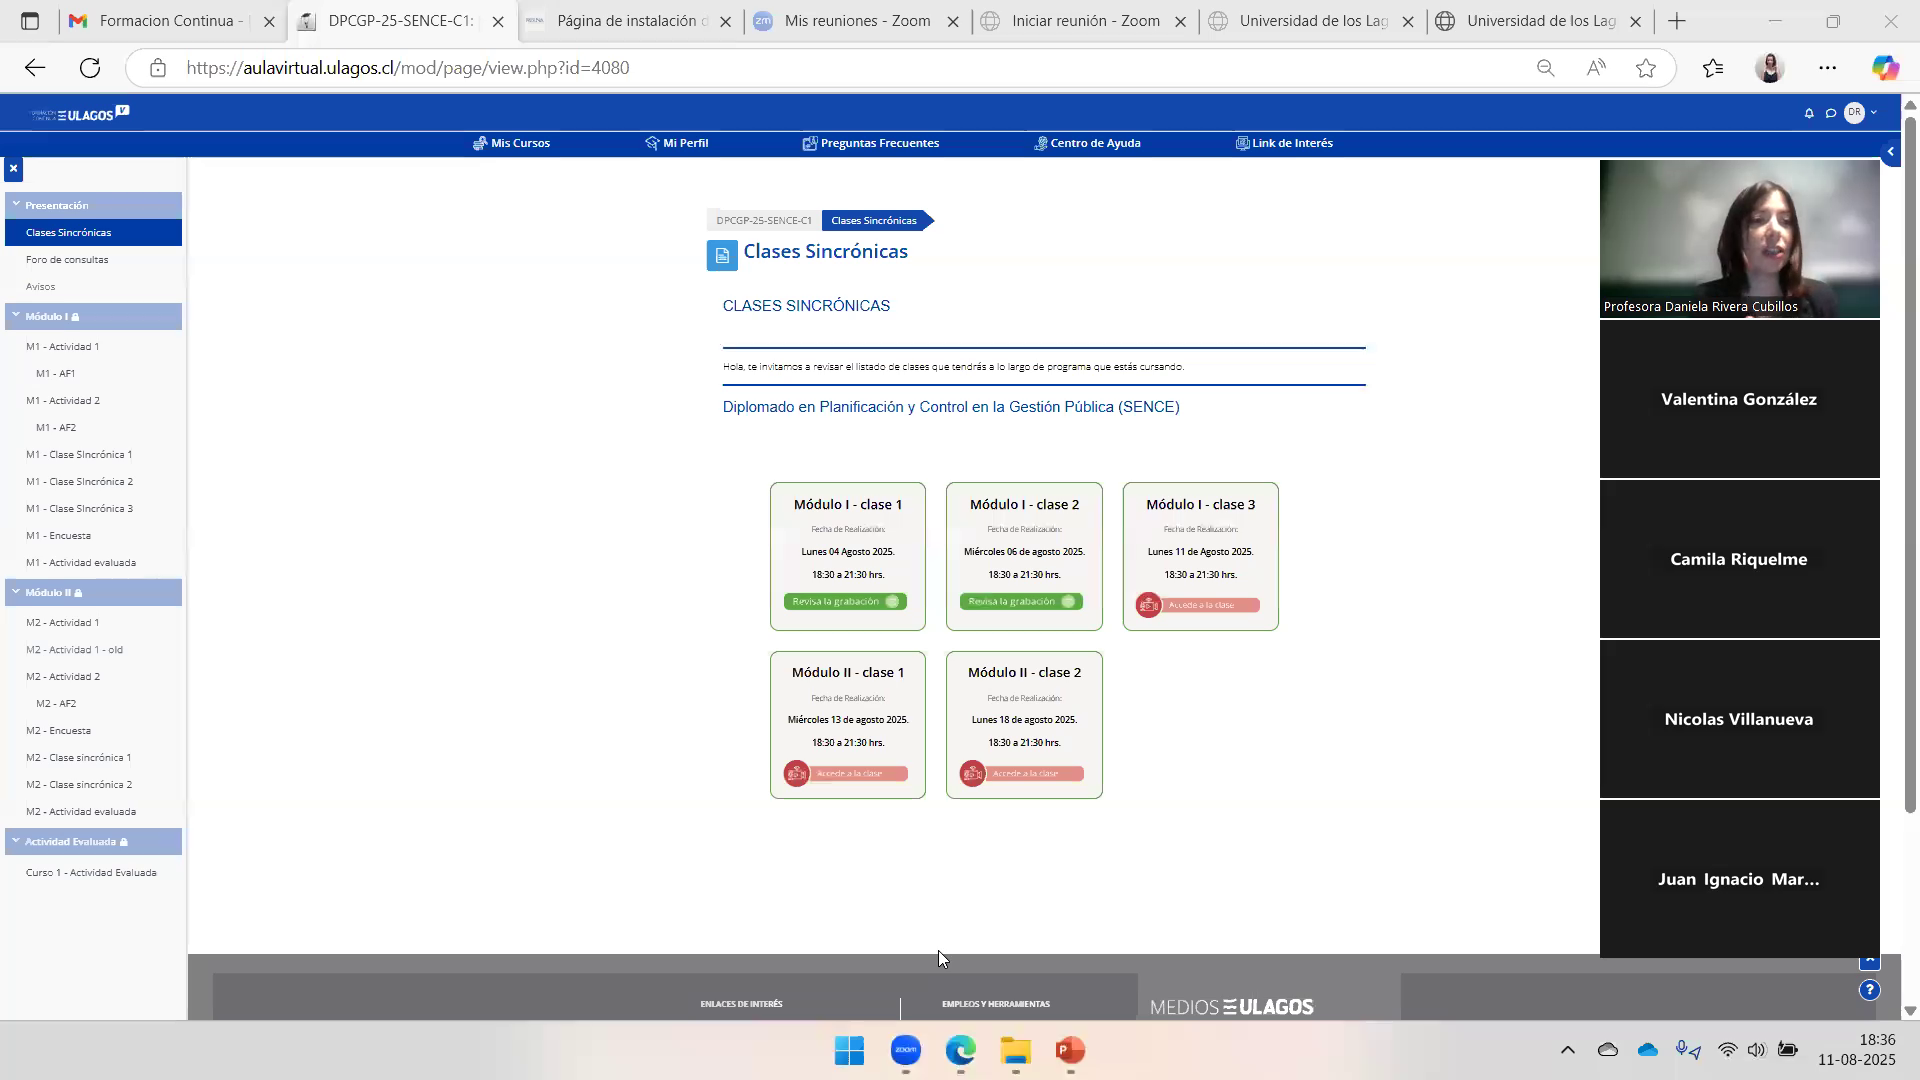Click the browser zoom magnifier icon
1920x1080 pixels.
[x=1545, y=68]
